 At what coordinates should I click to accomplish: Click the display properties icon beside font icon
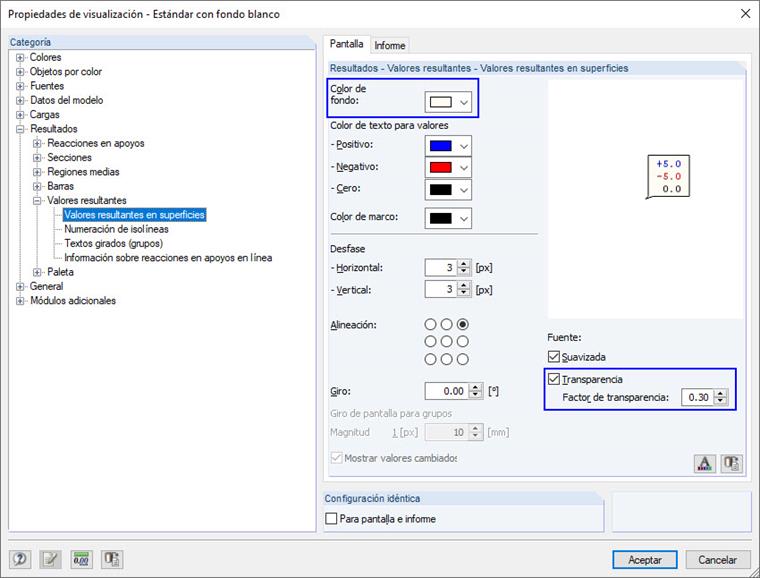point(731,464)
